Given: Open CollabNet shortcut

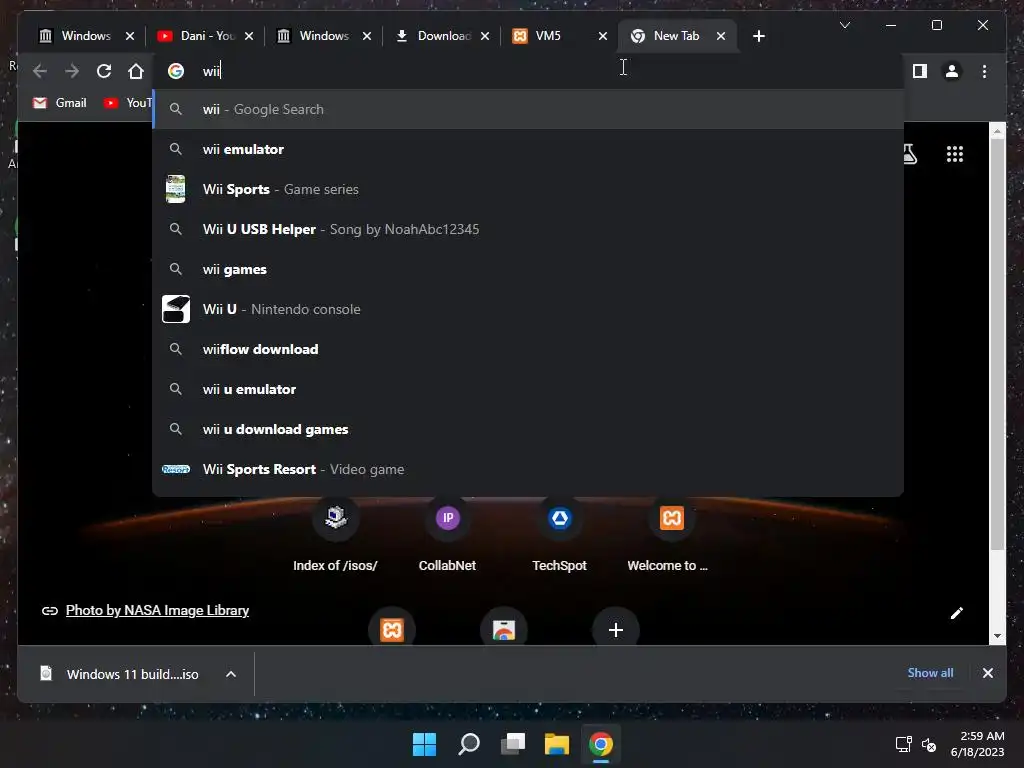Looking at the screenshot, I should tap(447, 535).
